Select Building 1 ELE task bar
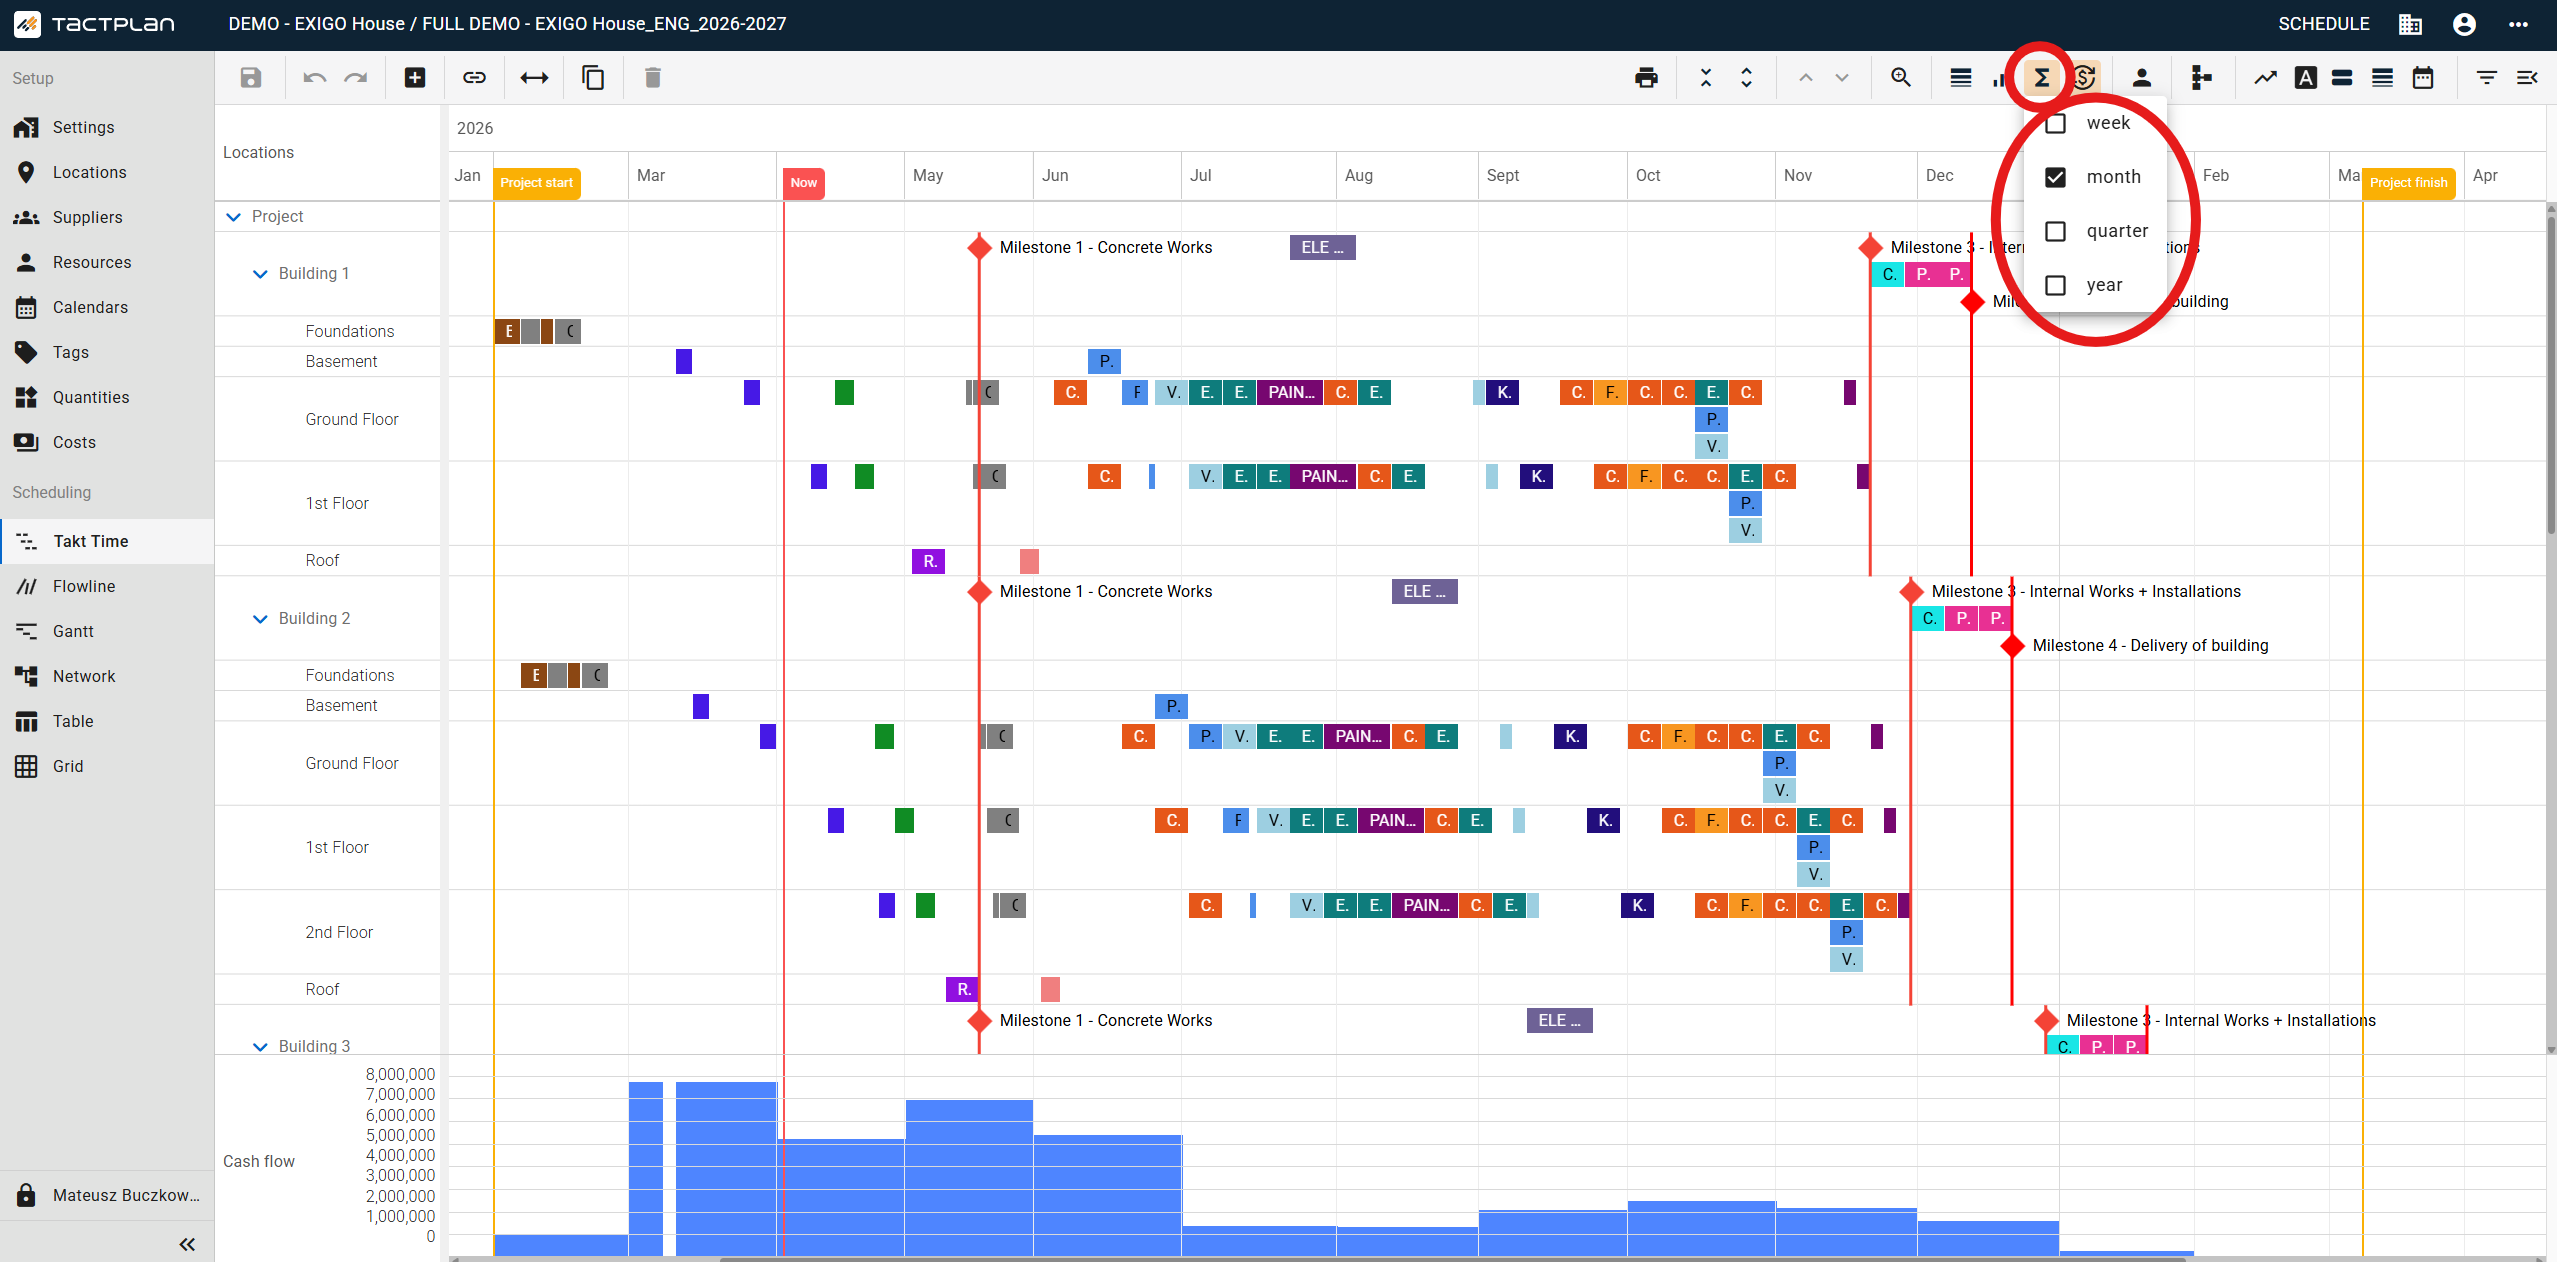The height and width of the screenshot is (1262, 2557). [x=1323, y=247]
